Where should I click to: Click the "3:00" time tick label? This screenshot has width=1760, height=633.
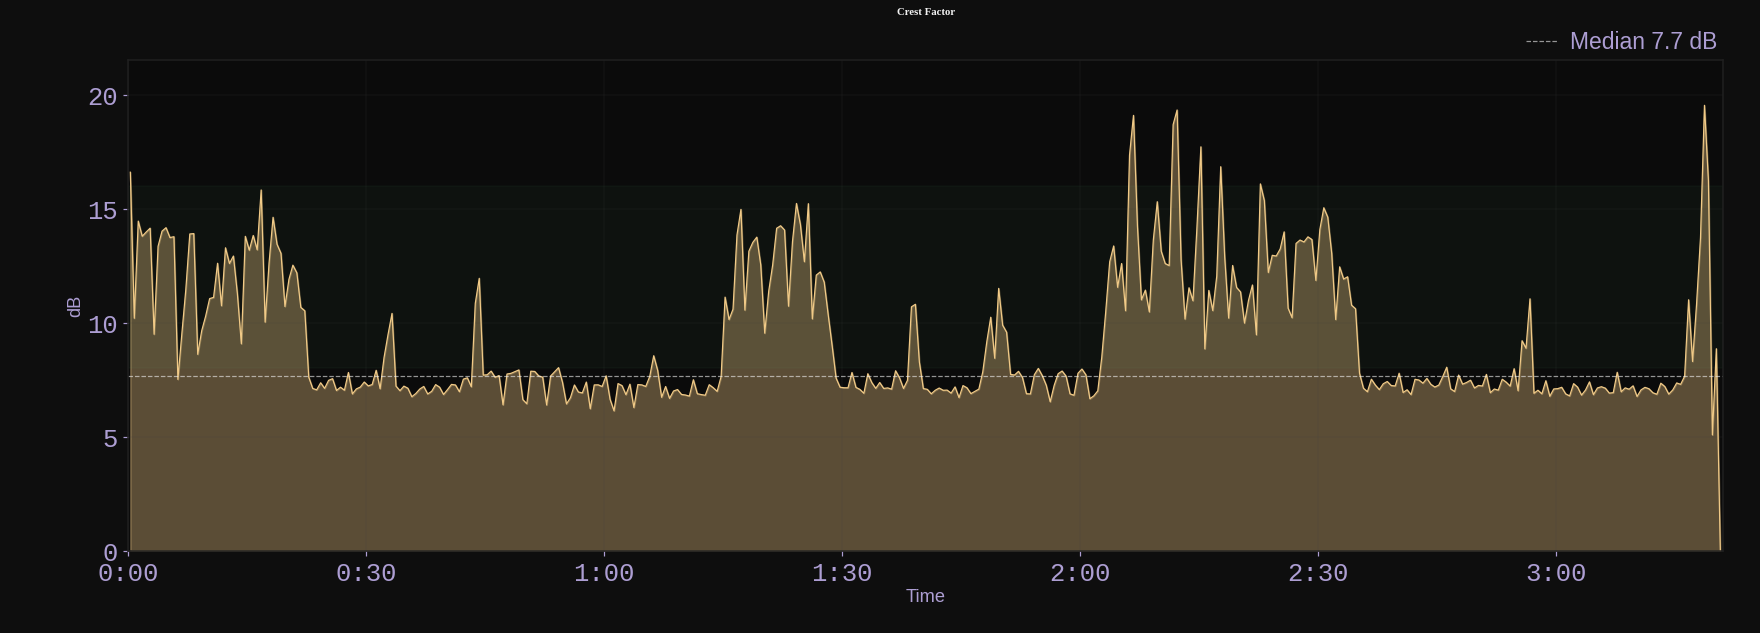tap(1556, 574)
